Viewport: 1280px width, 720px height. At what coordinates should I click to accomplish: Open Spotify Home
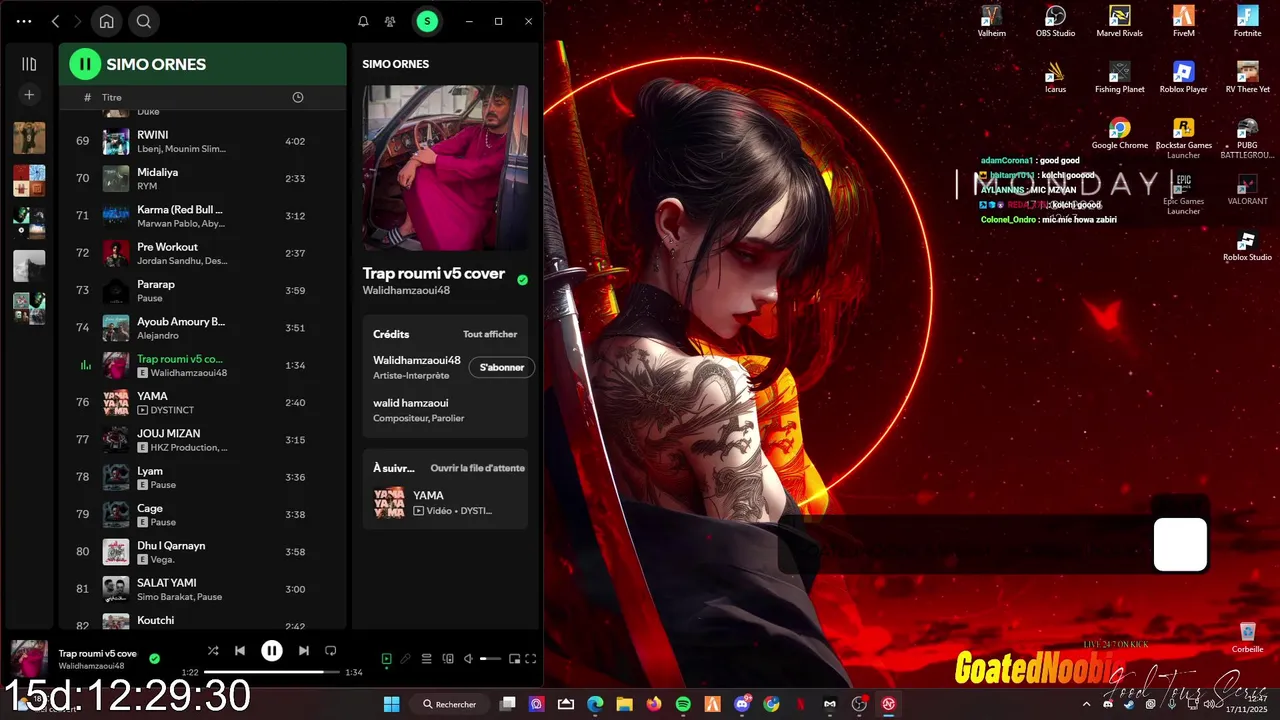point(106,21)
